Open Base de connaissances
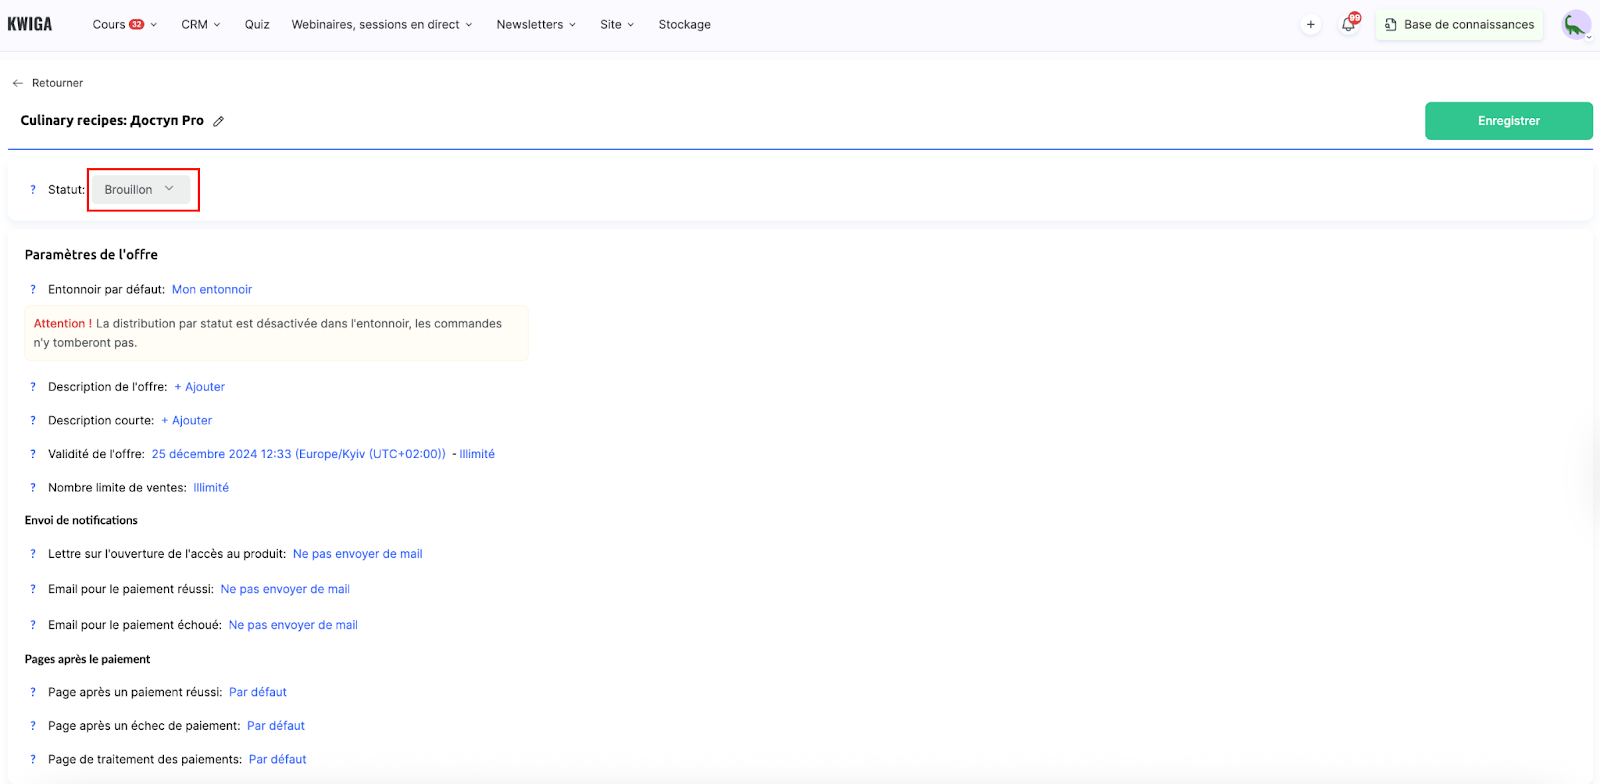Image resolution: width=1600 pixels, height=784 pixels. coord(1459,25)
